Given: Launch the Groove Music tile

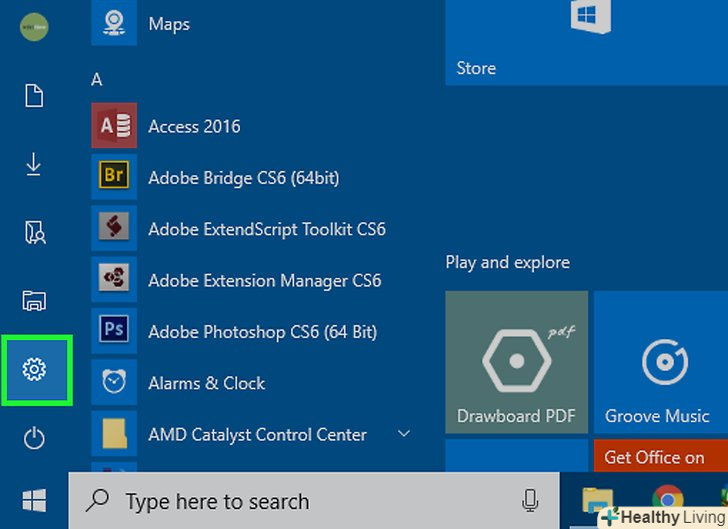Looking at the screenshot, I should click(660, 362).
